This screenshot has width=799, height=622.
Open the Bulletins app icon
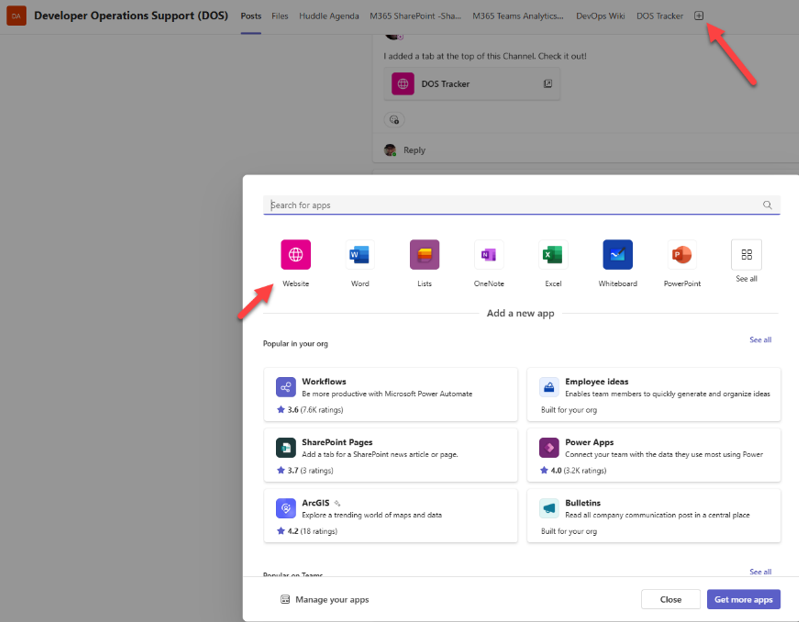tap(549, 508)
